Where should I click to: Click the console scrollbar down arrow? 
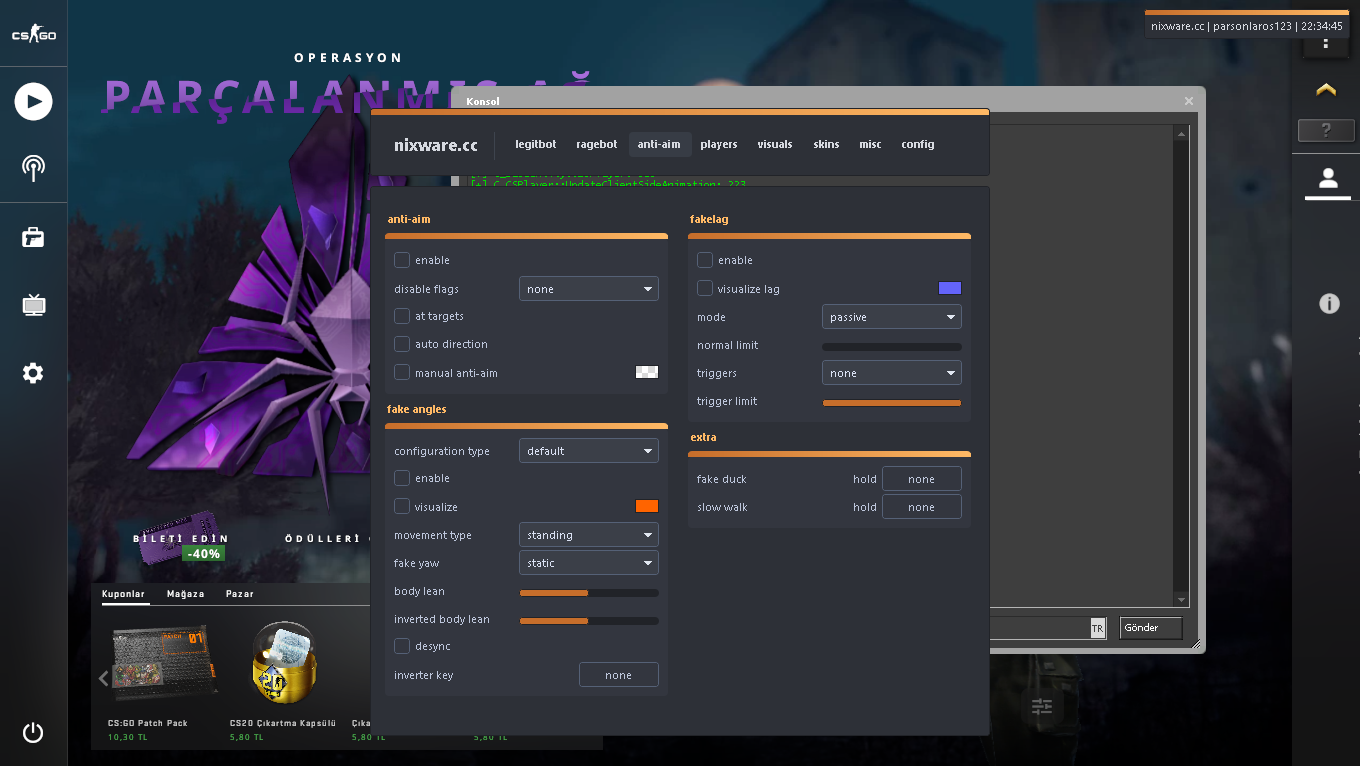point(1182,599)
